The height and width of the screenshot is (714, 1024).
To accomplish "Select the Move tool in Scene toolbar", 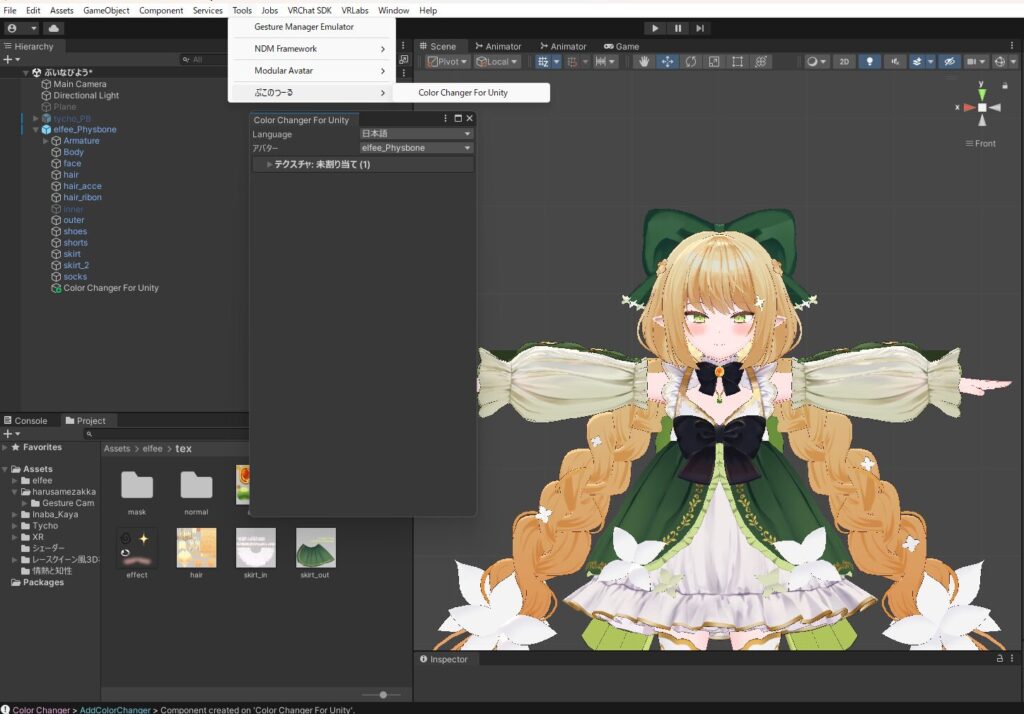I will [667, 62].
